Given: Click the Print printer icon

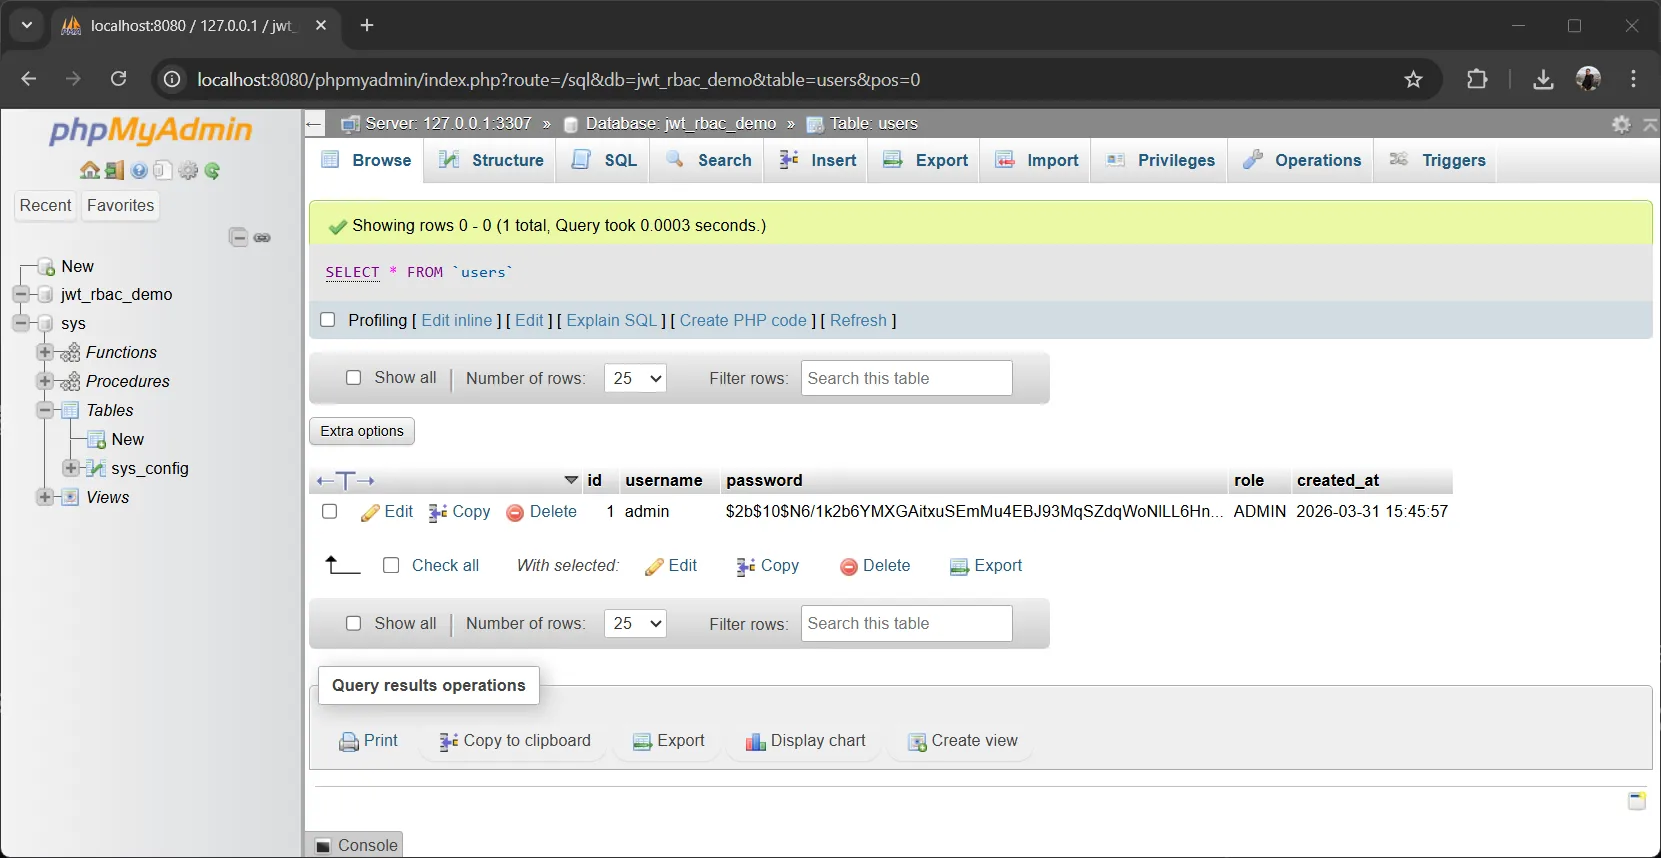Looking at the screenshot, I should pyautogui.click(x=349, y=742).
